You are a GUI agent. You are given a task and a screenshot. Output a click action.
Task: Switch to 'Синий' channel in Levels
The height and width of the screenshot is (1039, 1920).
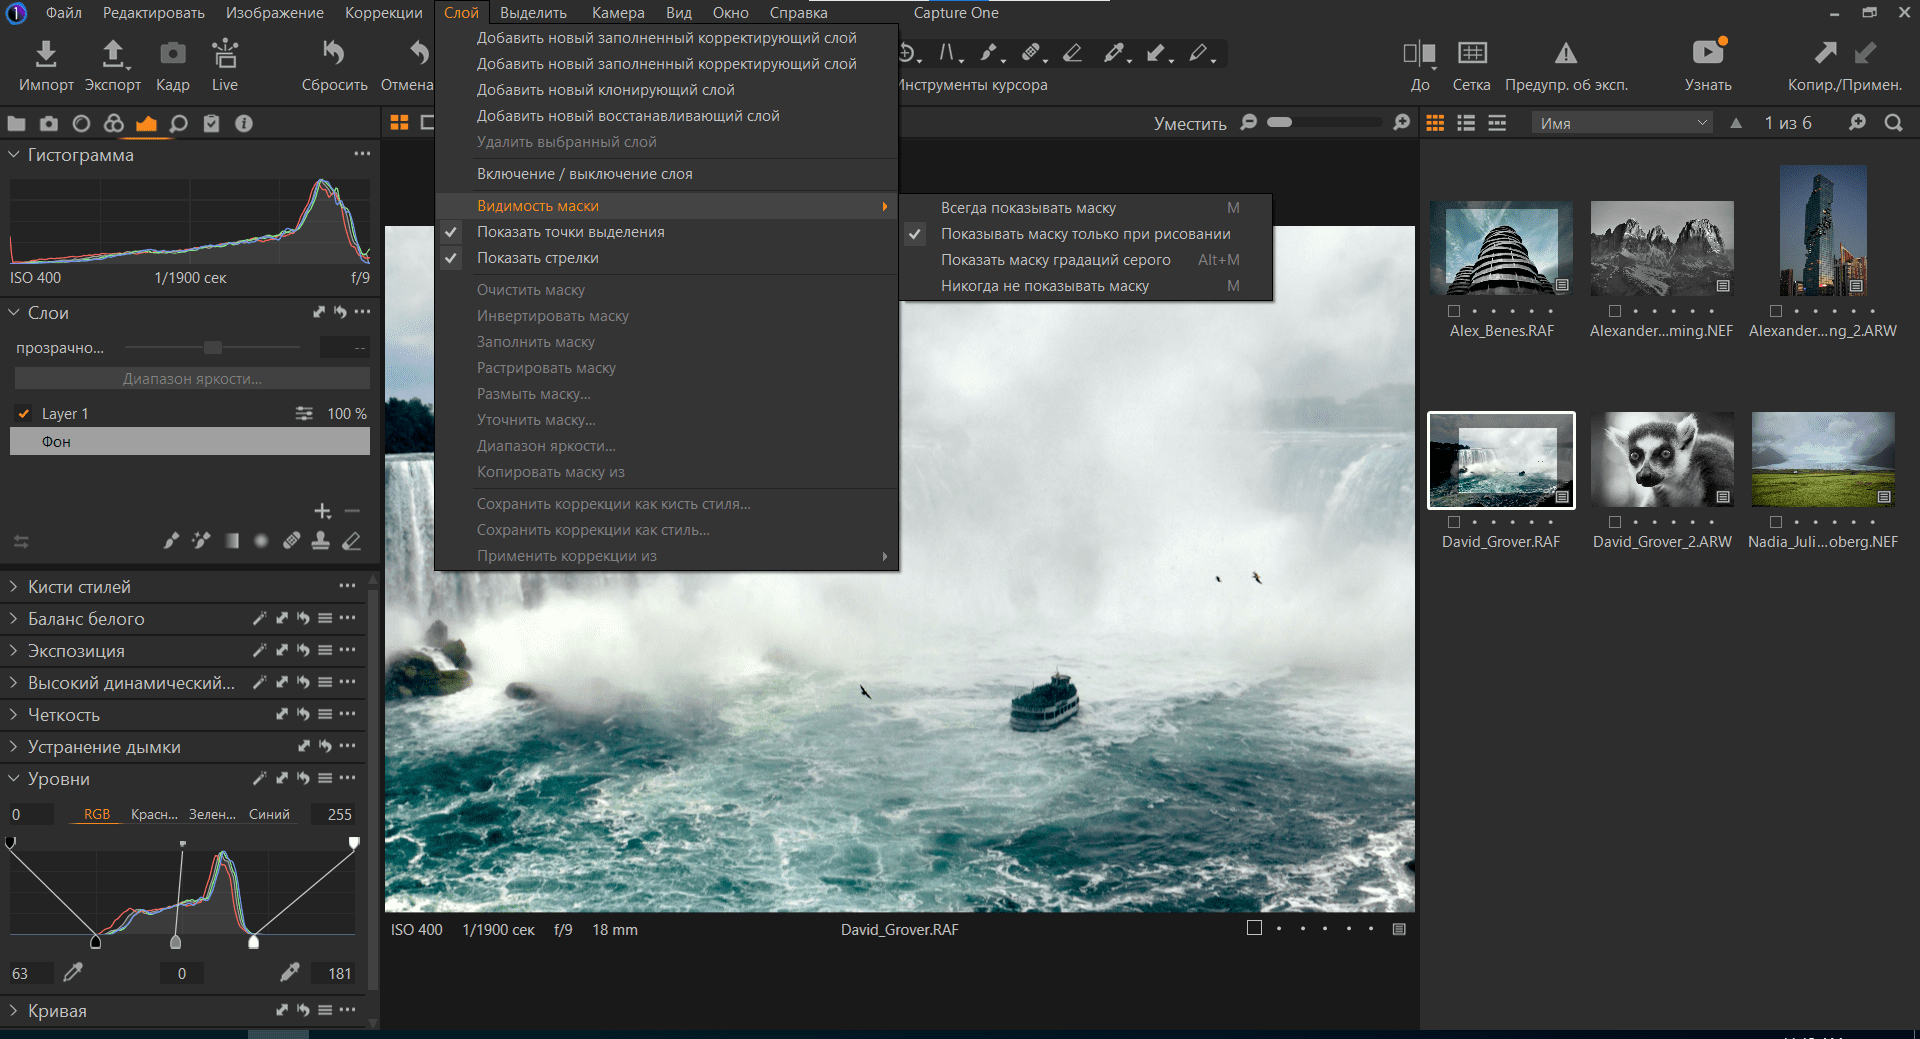point(269,815)
